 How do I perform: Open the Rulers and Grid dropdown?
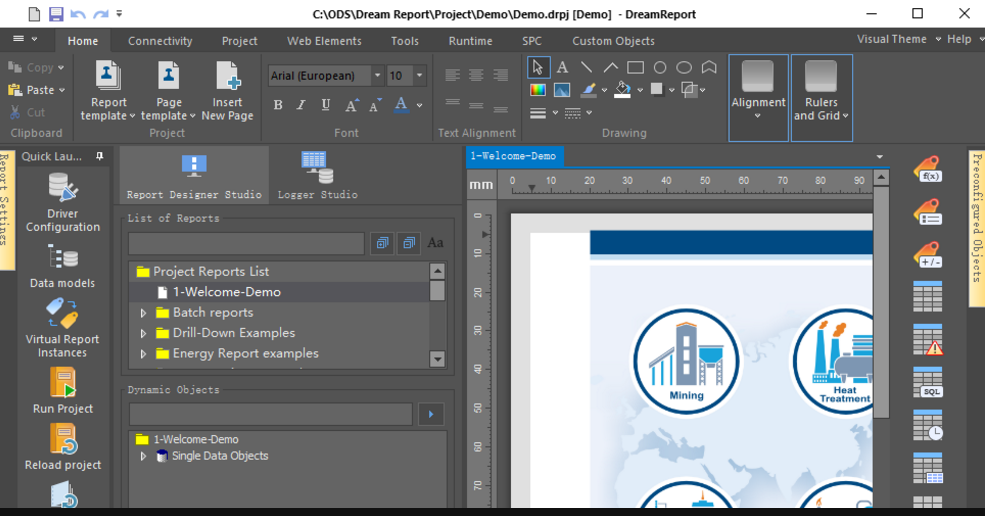pyautogui.click(x=821, y=97)
